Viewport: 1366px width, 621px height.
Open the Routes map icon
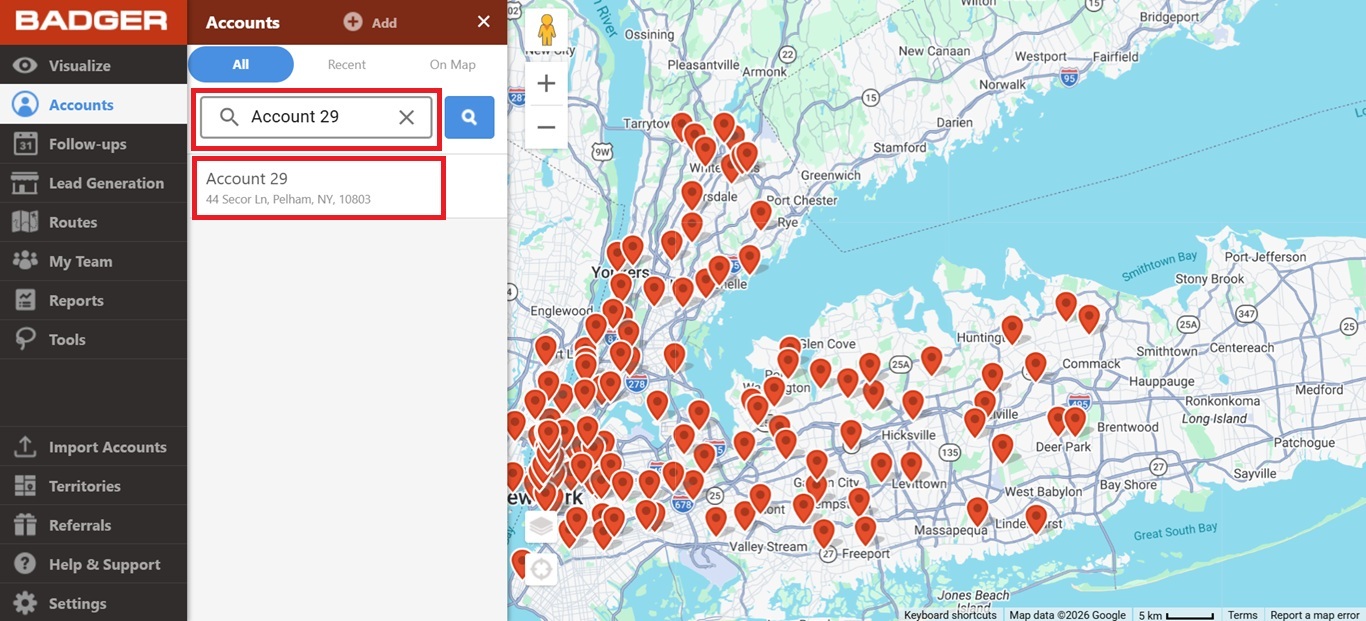tap(25, 222)
